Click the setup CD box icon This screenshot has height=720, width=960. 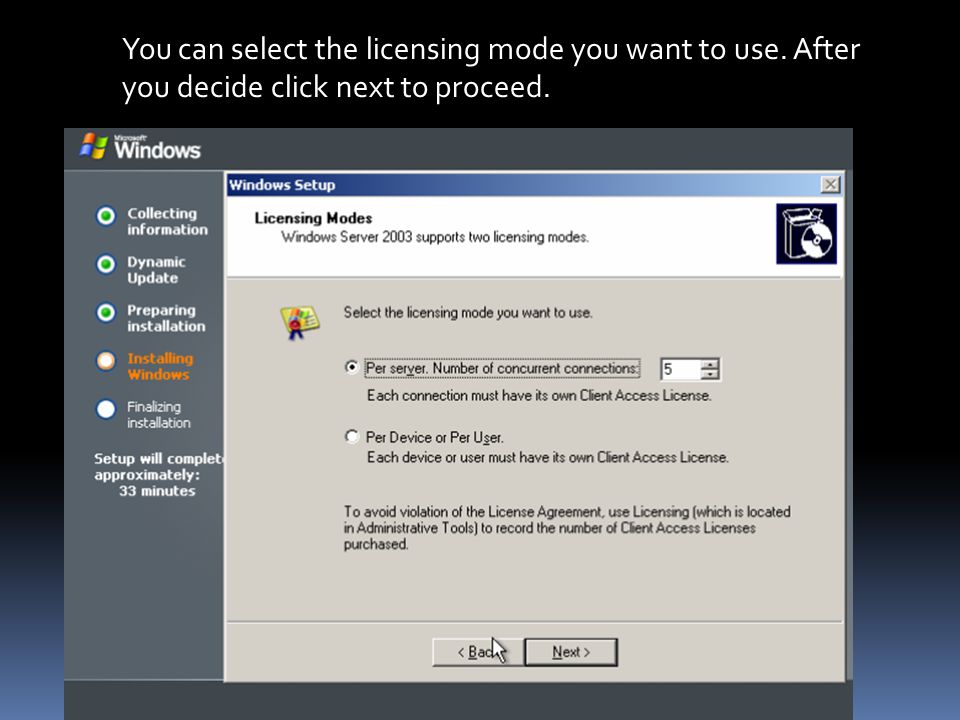click(x=806, y=234)
